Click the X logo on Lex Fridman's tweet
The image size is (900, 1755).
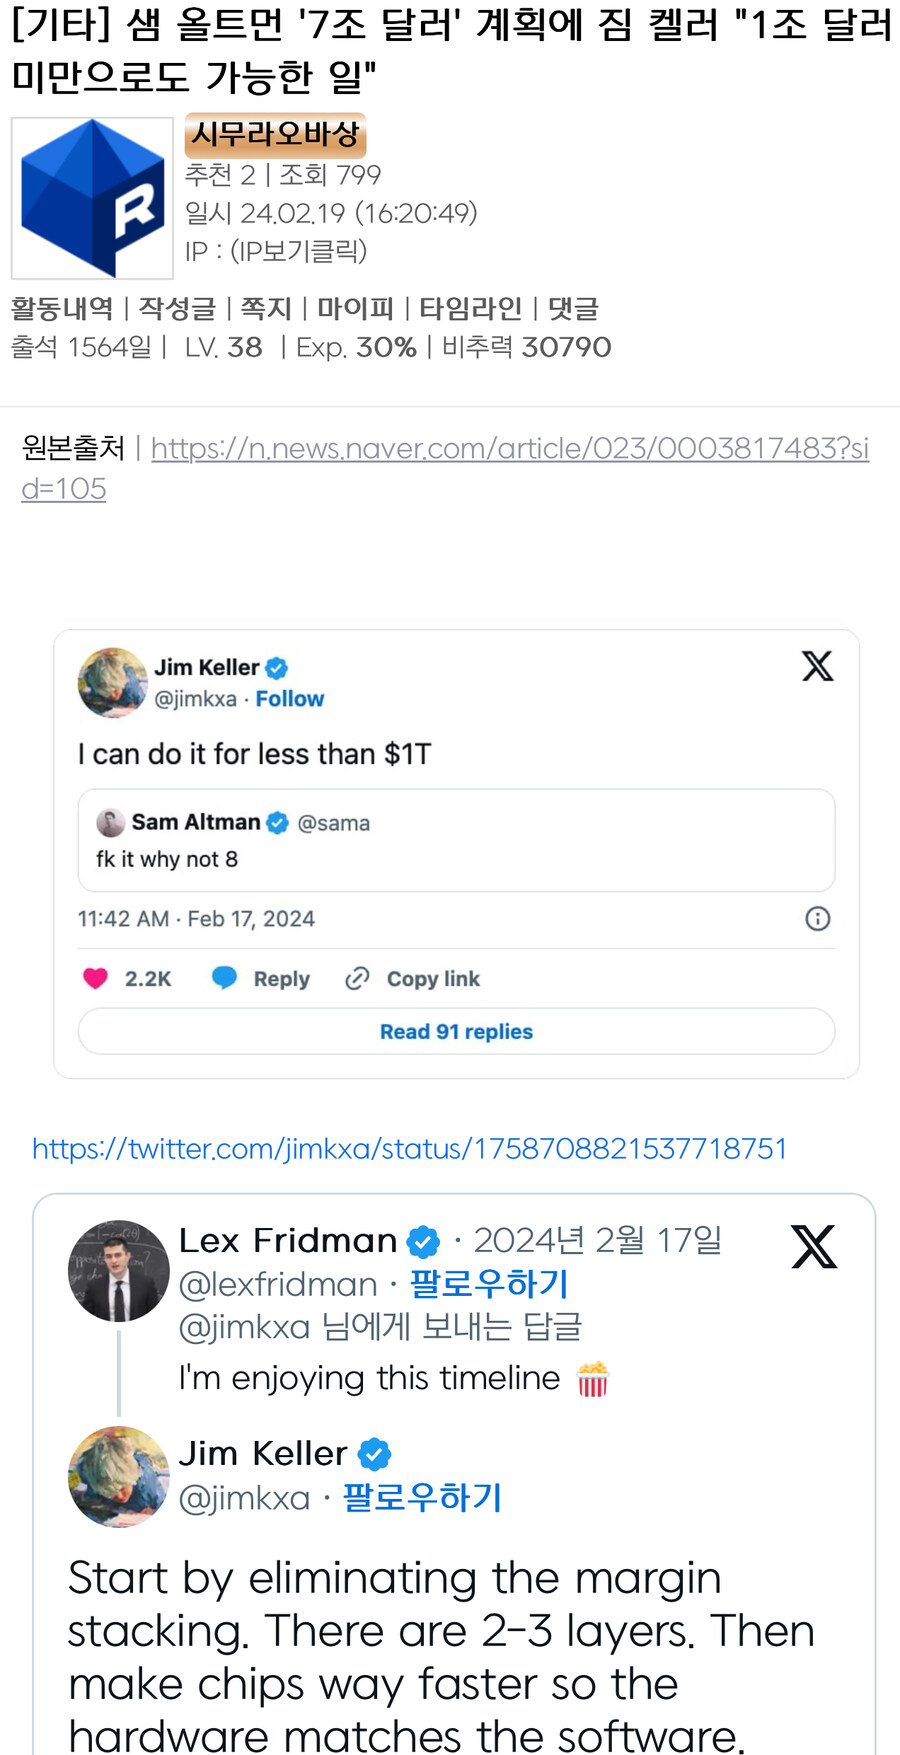pyautogui.click(x=814, y=1247)
